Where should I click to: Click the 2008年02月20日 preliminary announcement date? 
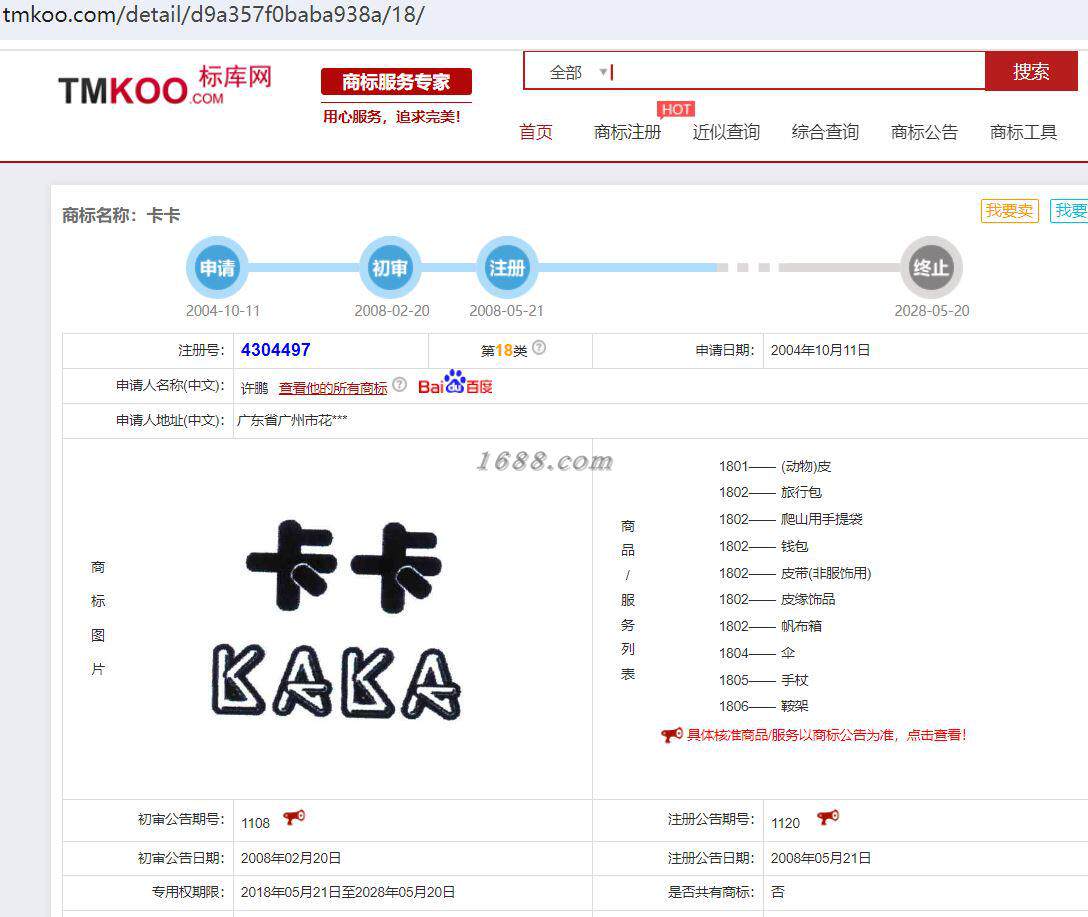point(291,858)
